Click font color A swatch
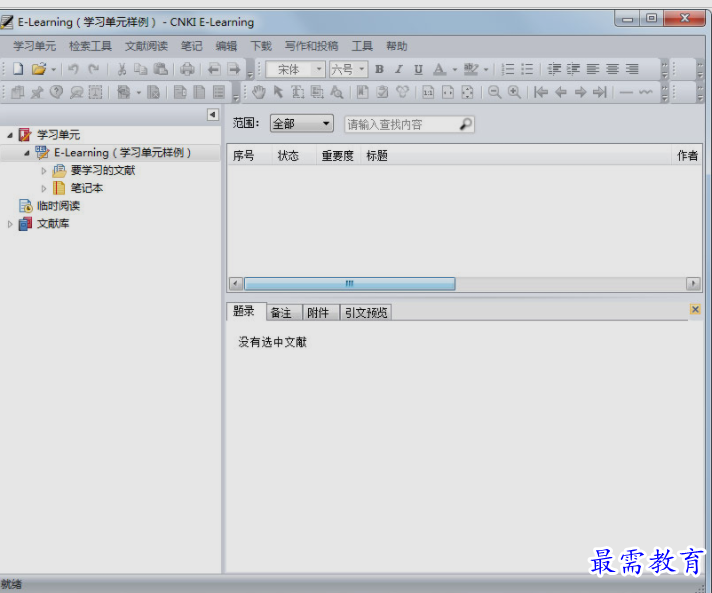 click(x=439, y=69)
